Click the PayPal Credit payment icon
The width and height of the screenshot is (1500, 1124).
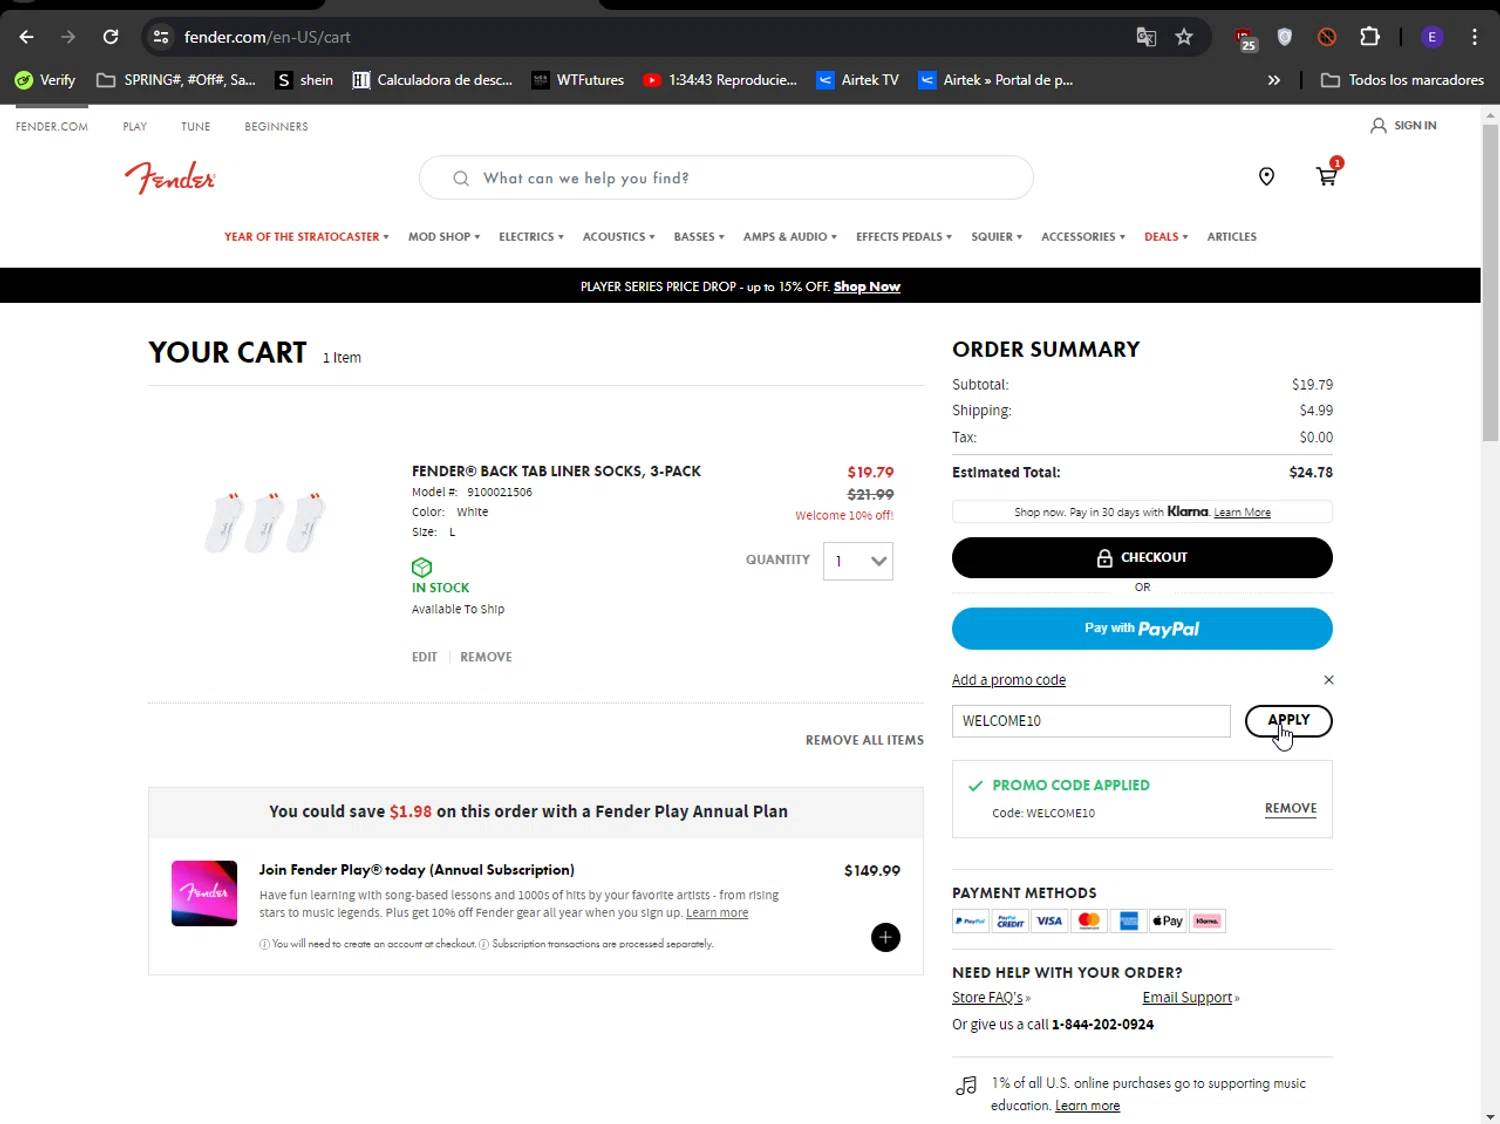(x=1010, y=921)
